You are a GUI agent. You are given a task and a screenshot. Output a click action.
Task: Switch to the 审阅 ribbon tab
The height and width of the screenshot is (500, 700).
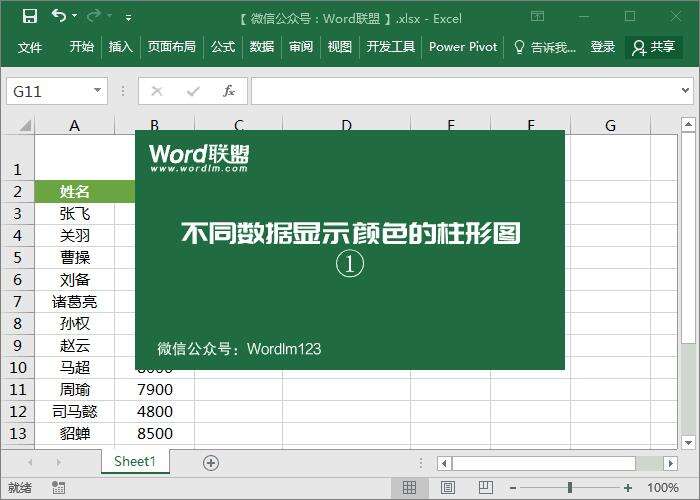[x=300, y=46]
